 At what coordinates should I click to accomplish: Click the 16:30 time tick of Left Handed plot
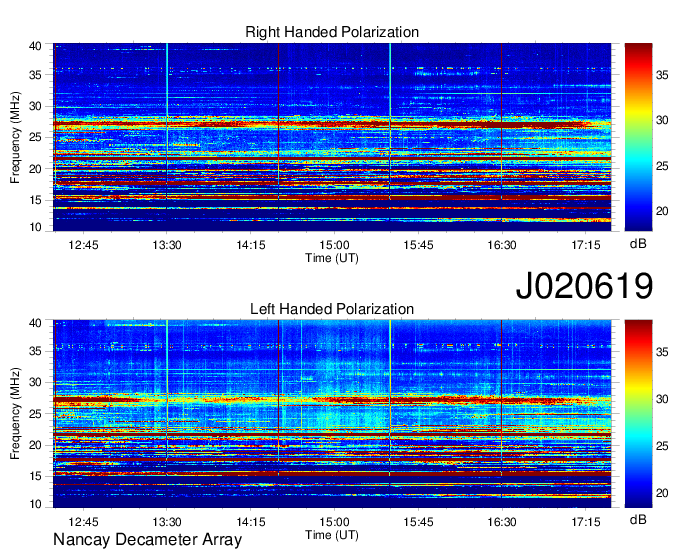[502, 522]
